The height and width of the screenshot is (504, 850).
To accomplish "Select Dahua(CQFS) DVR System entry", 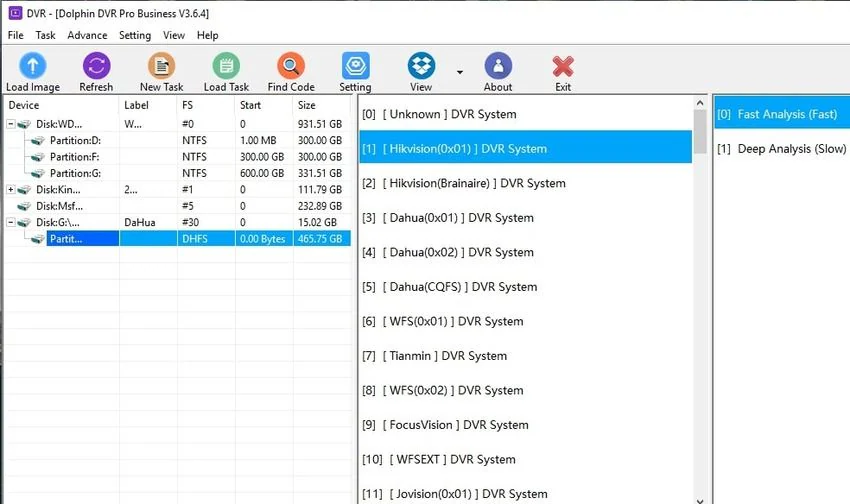I will [525, 287].
